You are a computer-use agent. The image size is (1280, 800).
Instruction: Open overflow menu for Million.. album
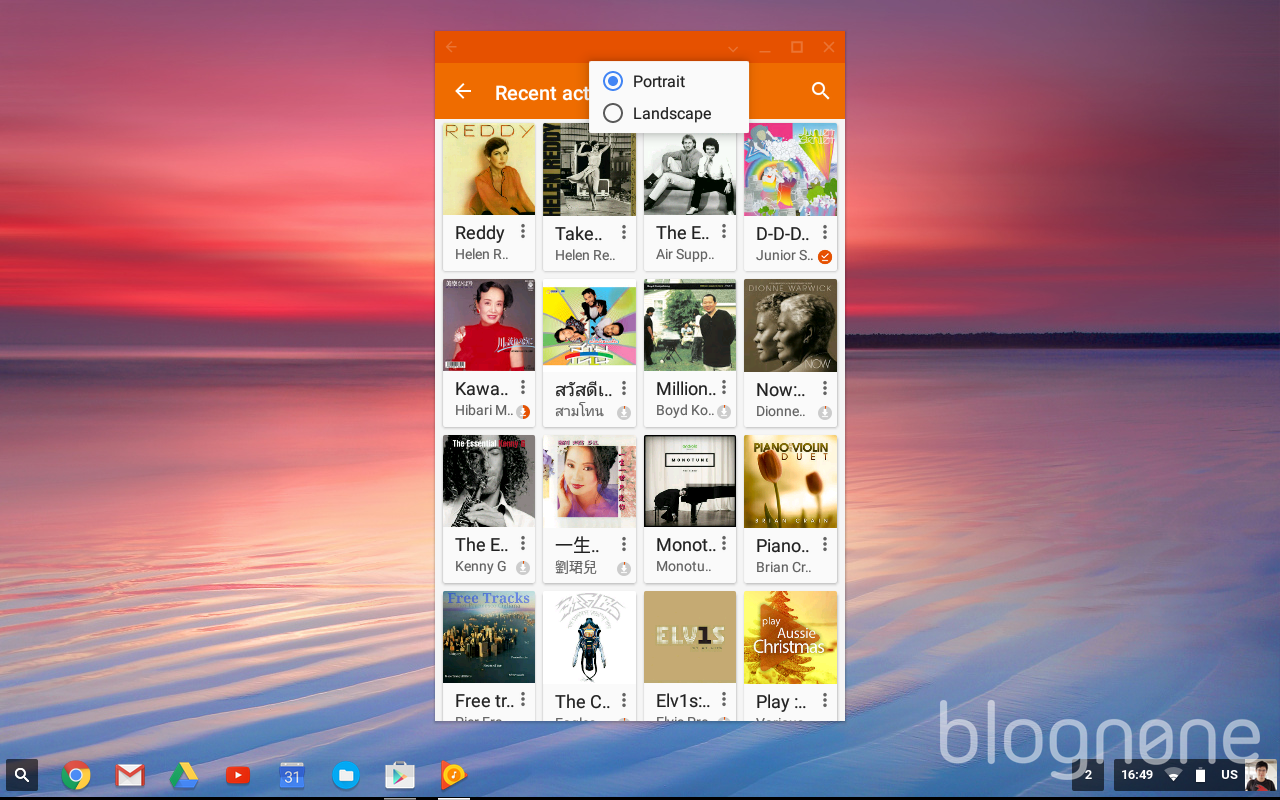[x=724, y=388]
